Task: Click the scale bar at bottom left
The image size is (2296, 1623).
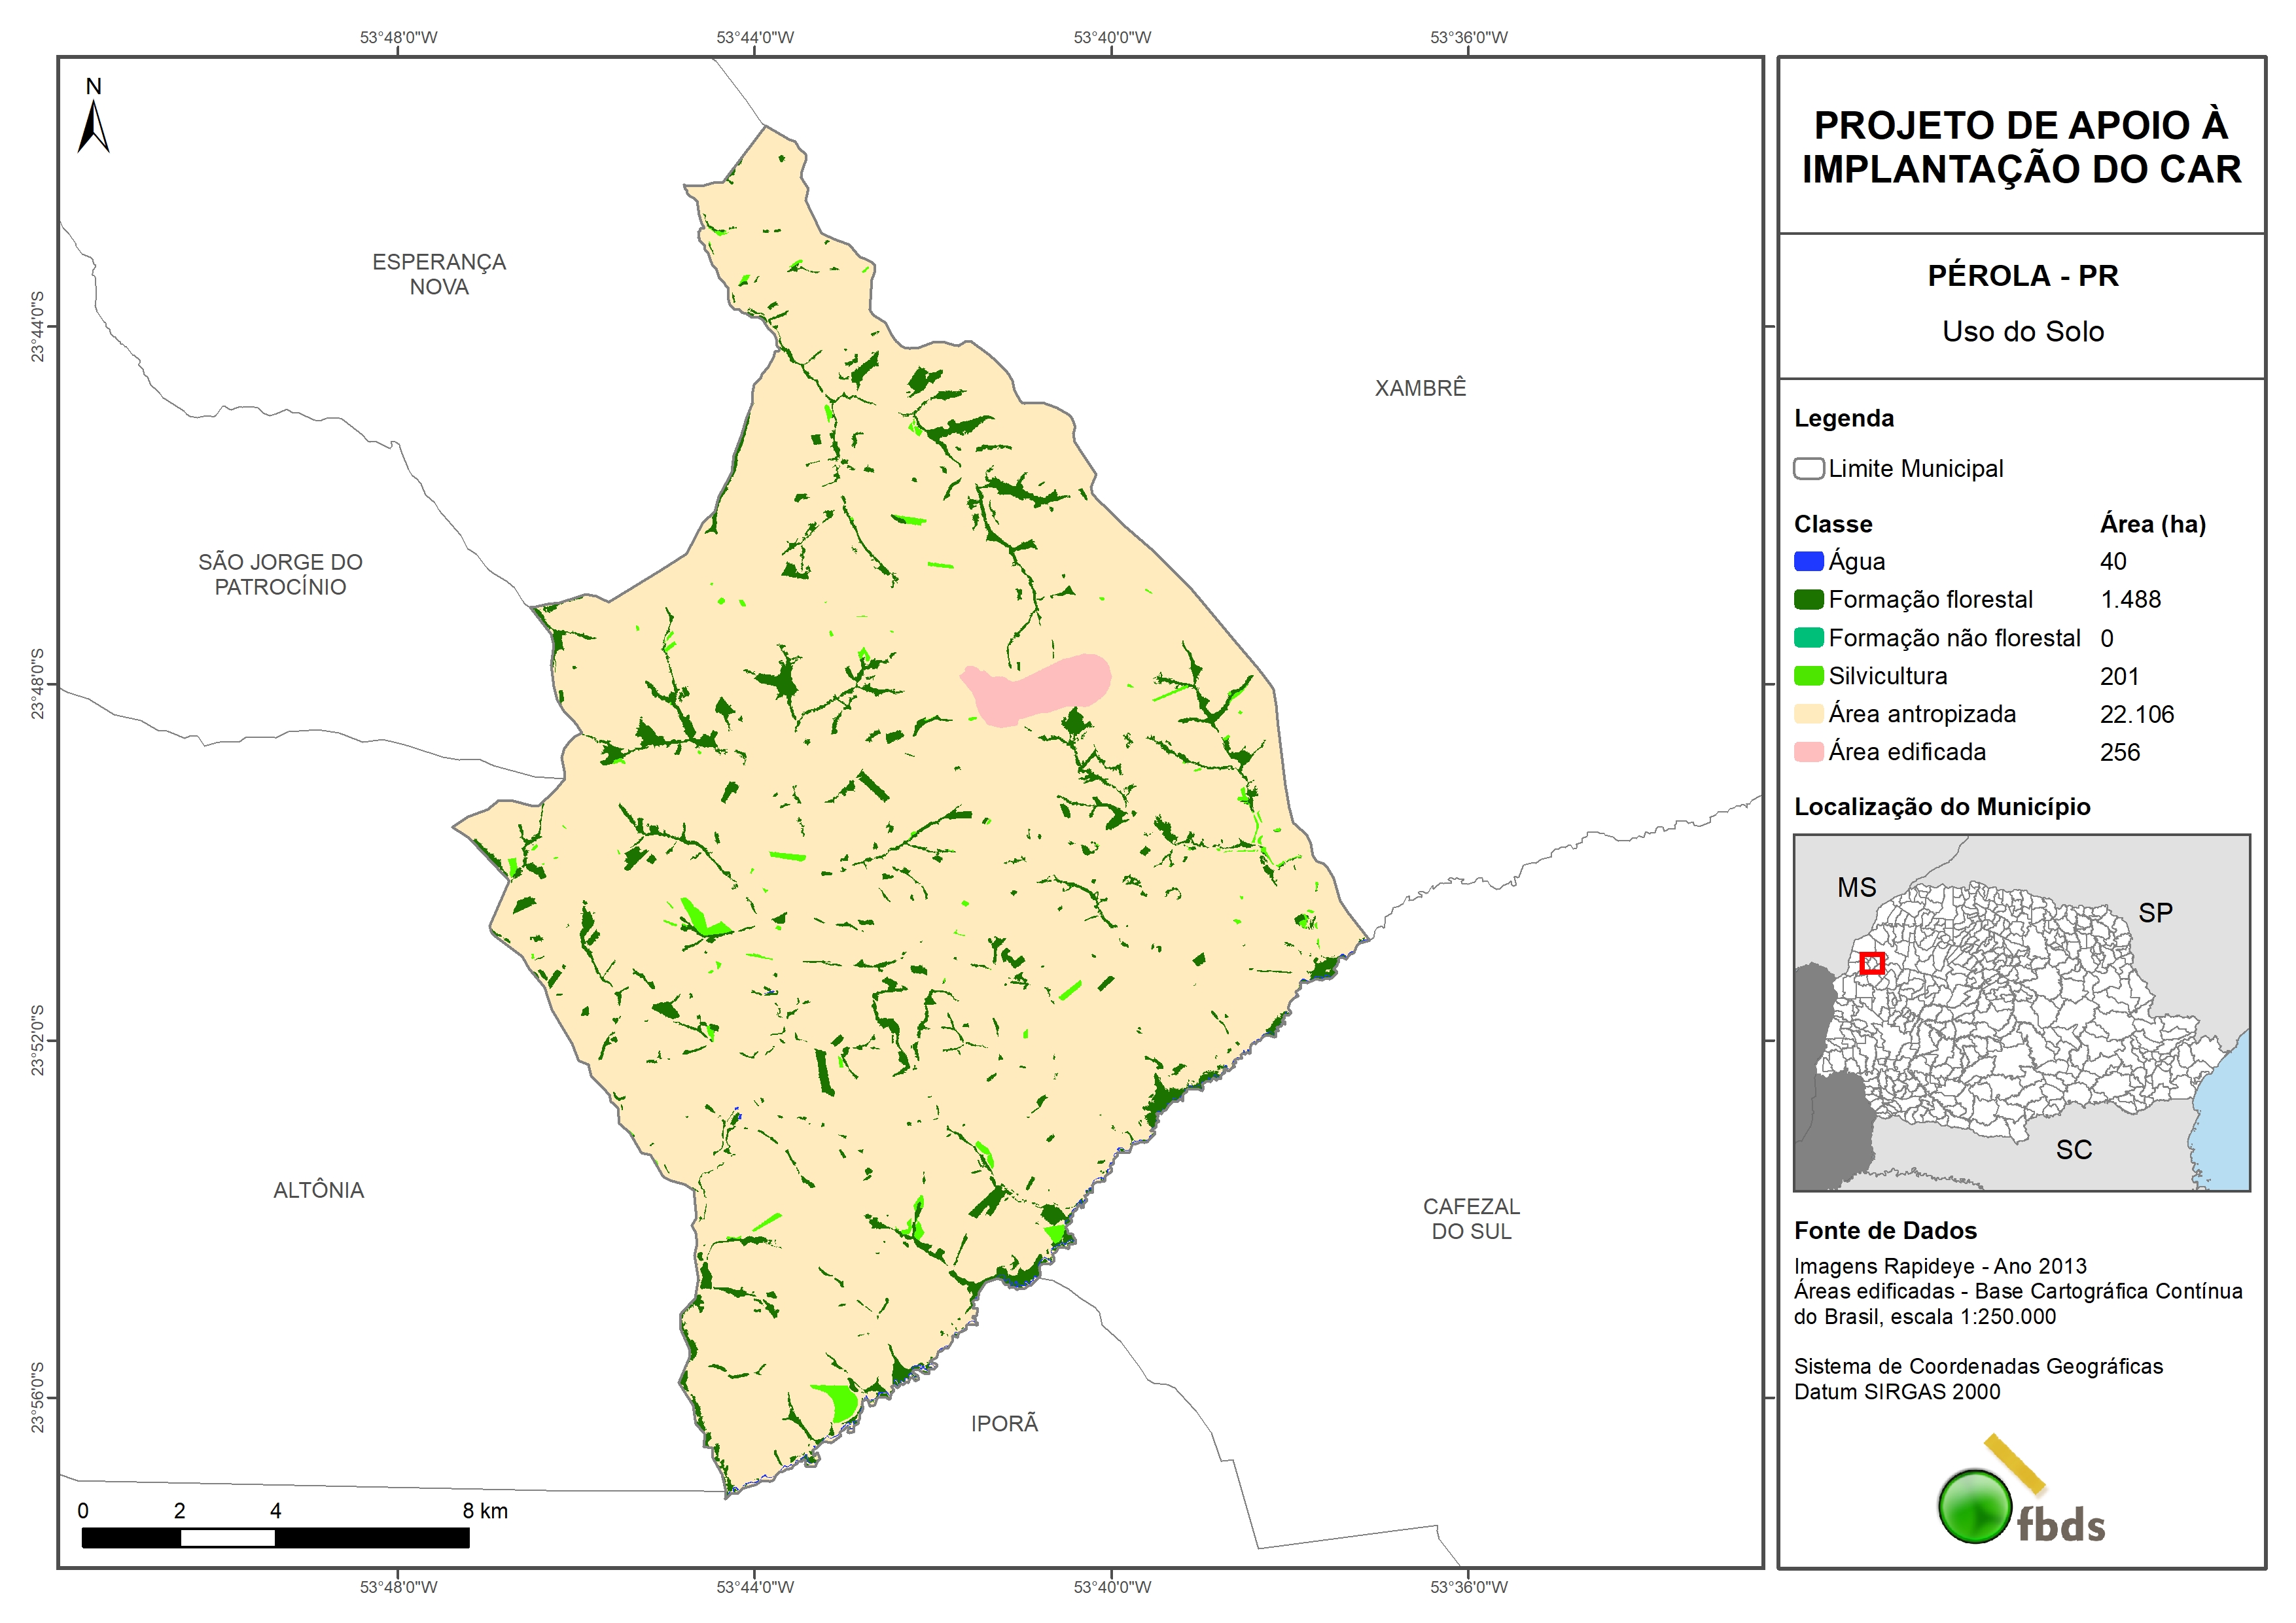Action: pyautogui.click(x=275, y=1537)
